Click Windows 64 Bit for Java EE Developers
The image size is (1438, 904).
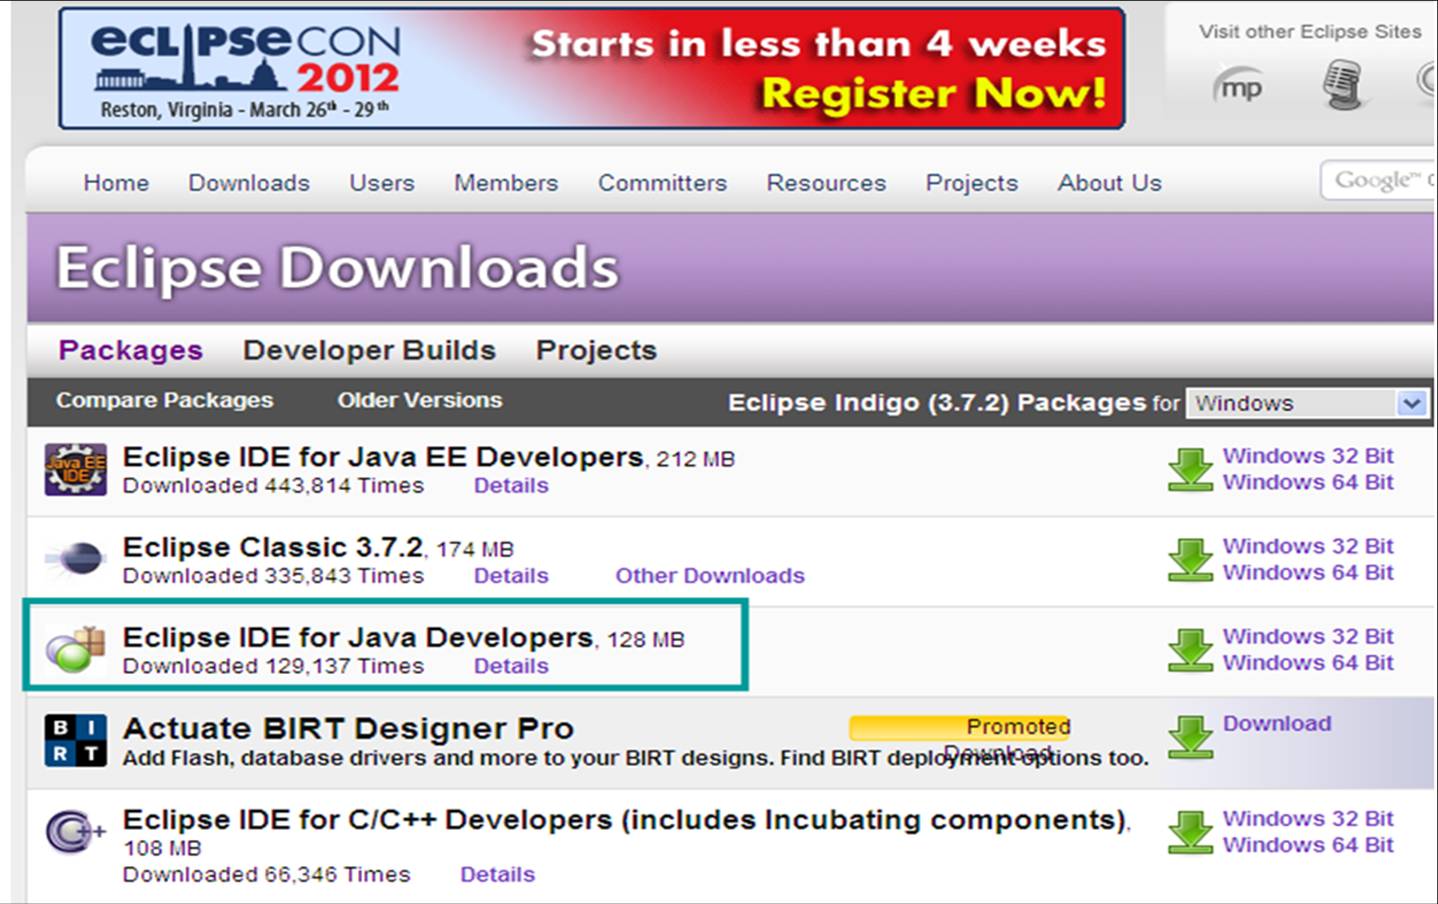click(x=1308, y=482)
